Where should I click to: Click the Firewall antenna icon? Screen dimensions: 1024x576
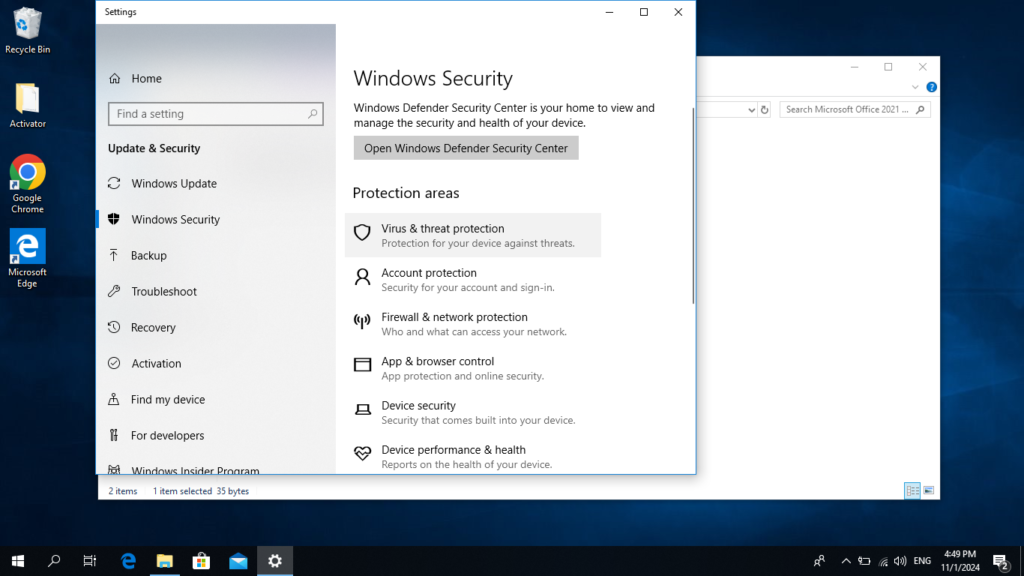pos(362,321)
